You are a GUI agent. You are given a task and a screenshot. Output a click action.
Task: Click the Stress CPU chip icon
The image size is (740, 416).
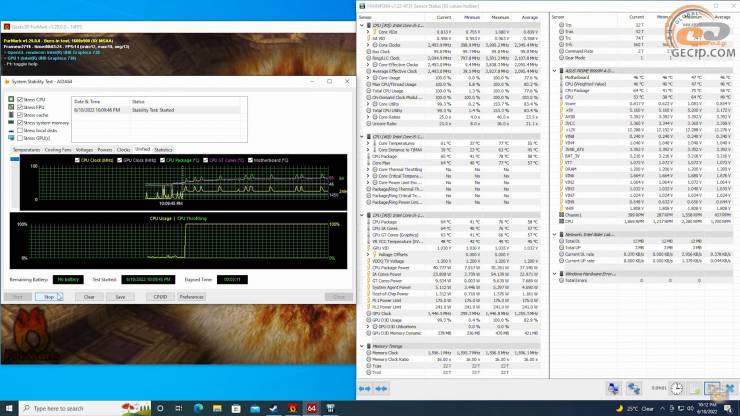(11, 100)
